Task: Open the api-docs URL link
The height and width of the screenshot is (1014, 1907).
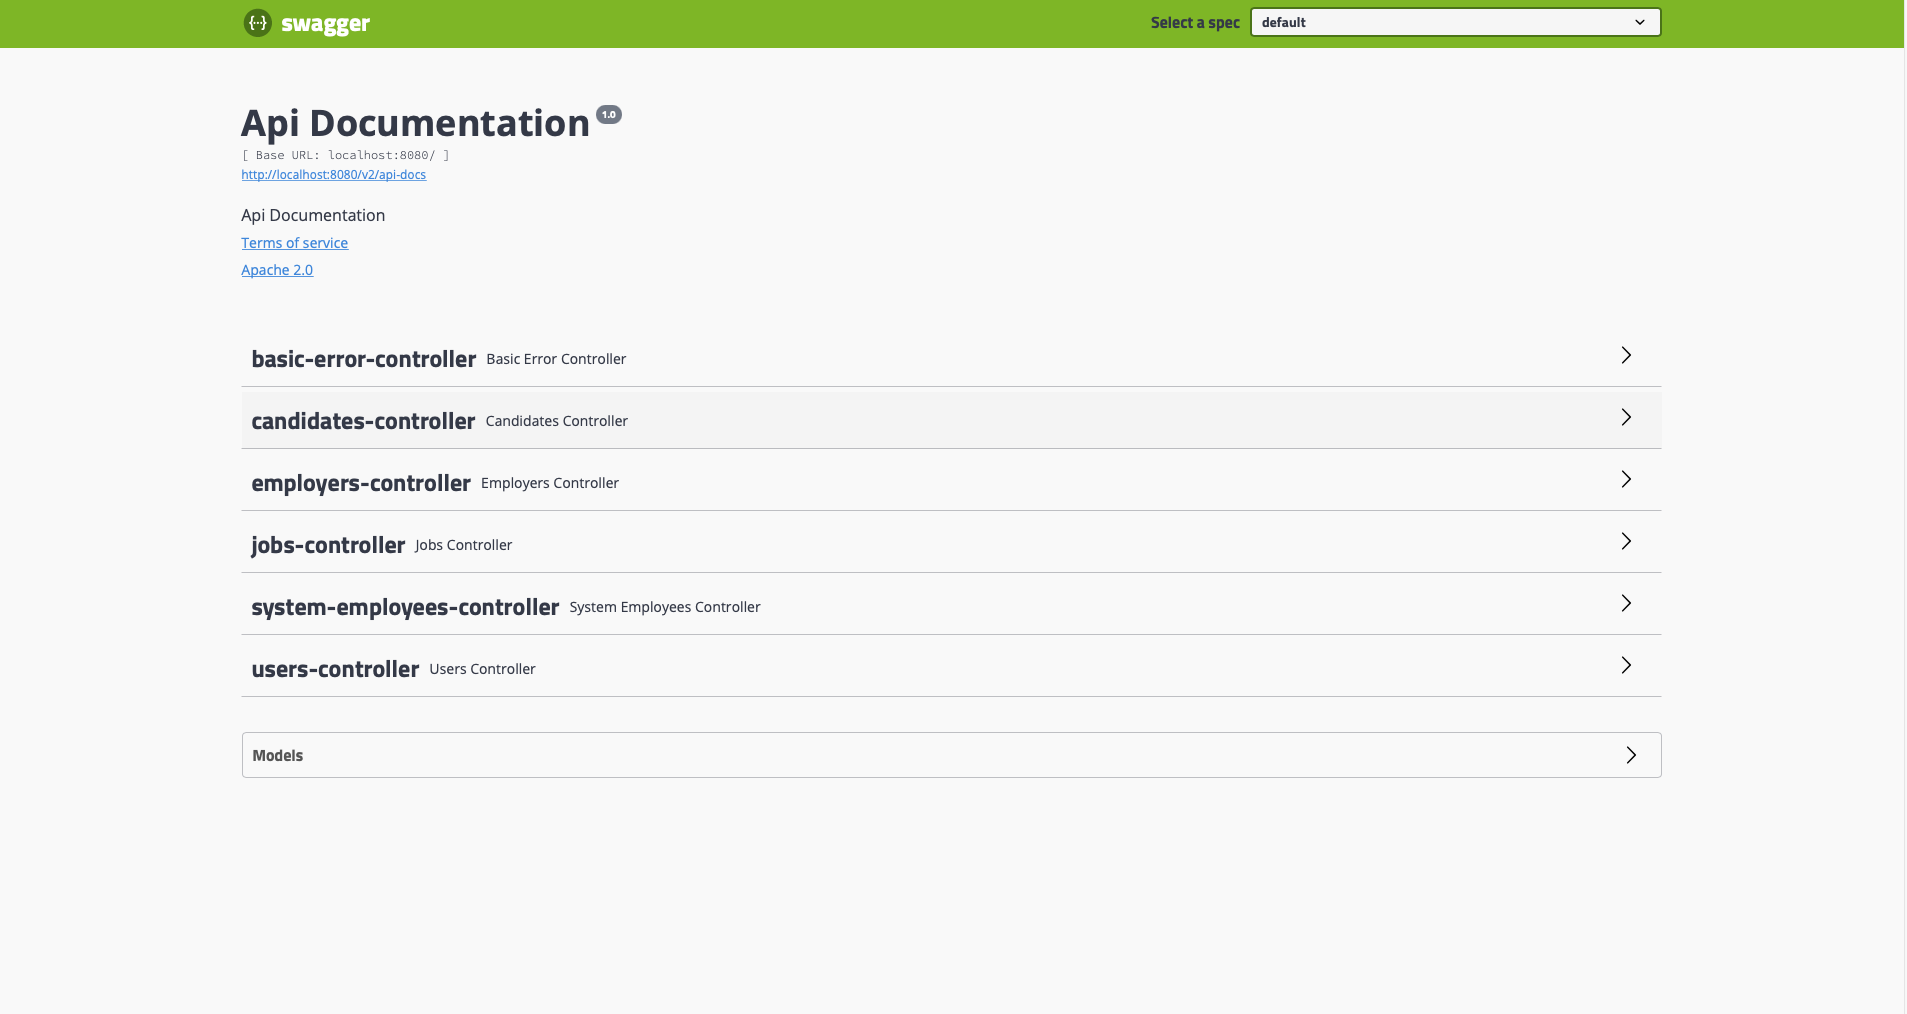Action: click(334, 174)
